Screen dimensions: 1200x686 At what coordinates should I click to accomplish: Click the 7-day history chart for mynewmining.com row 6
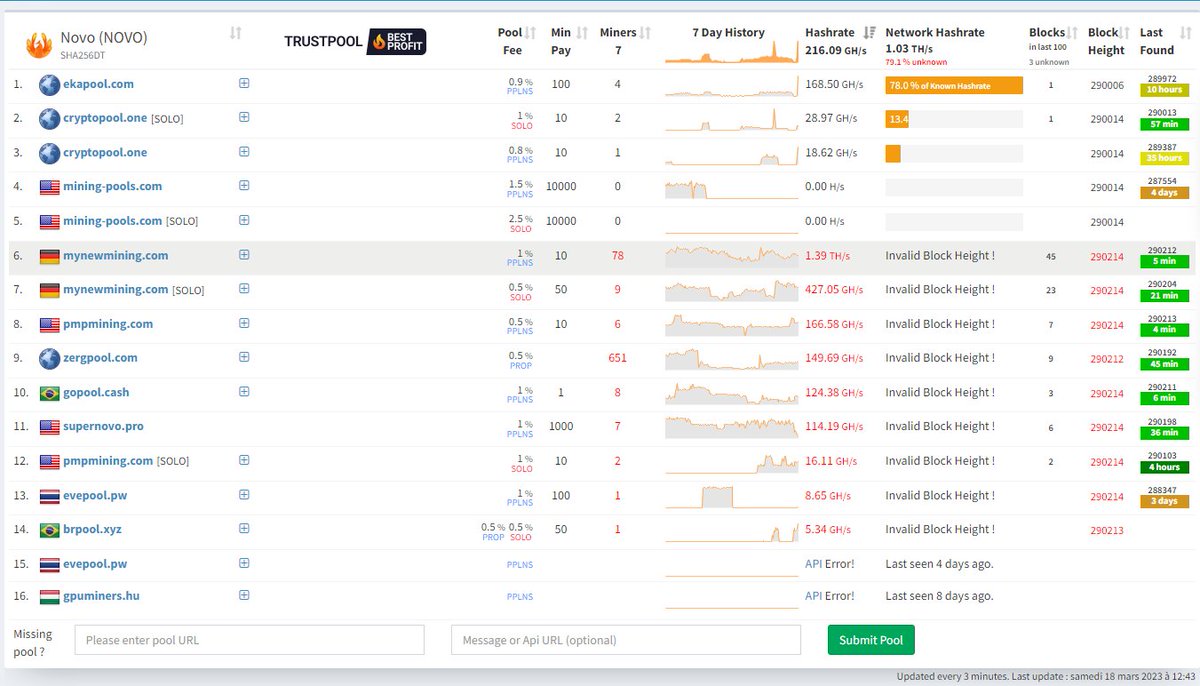[732, 256]
